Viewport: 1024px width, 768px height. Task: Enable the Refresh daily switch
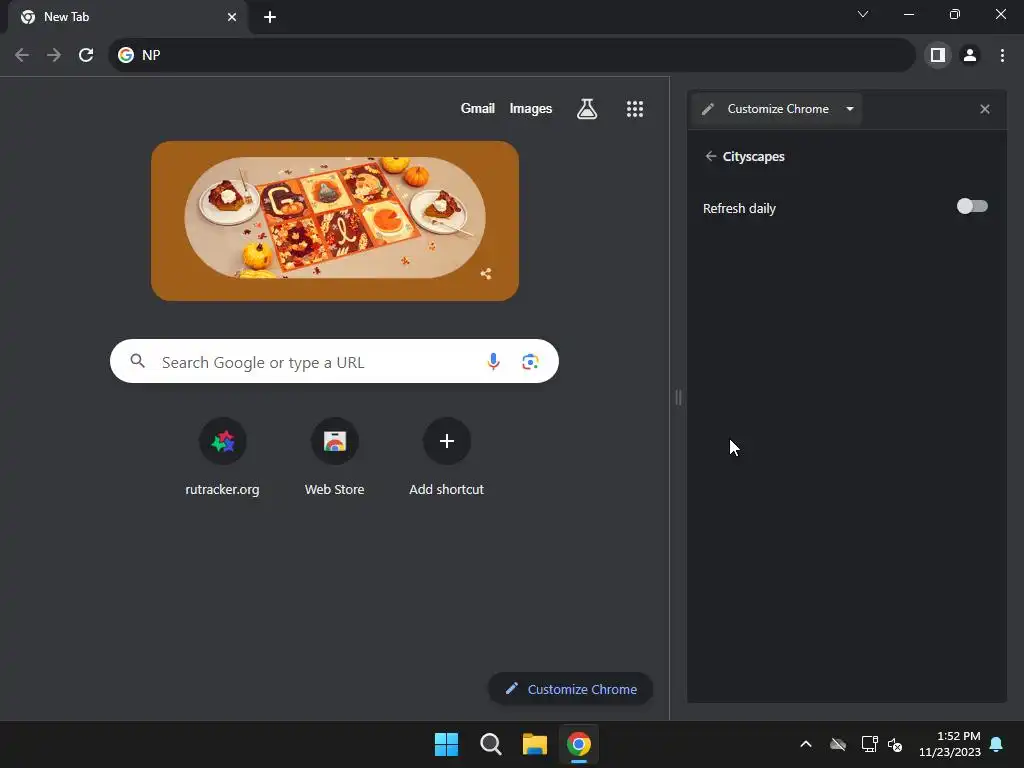click(x=972, y=206)
